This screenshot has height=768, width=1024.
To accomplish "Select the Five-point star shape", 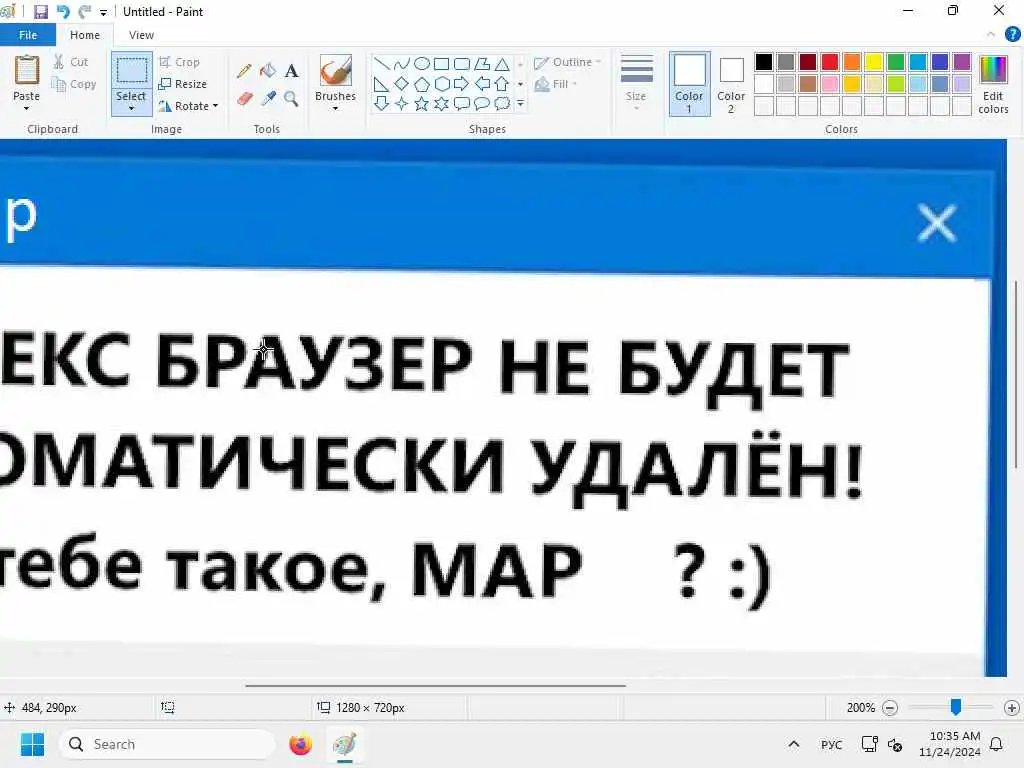I will pyautogui.click(x=422, y=103).
